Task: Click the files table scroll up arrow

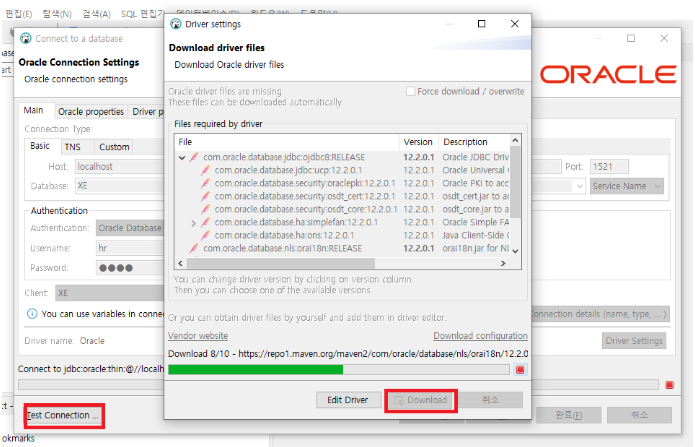Action: click(515, 141)
